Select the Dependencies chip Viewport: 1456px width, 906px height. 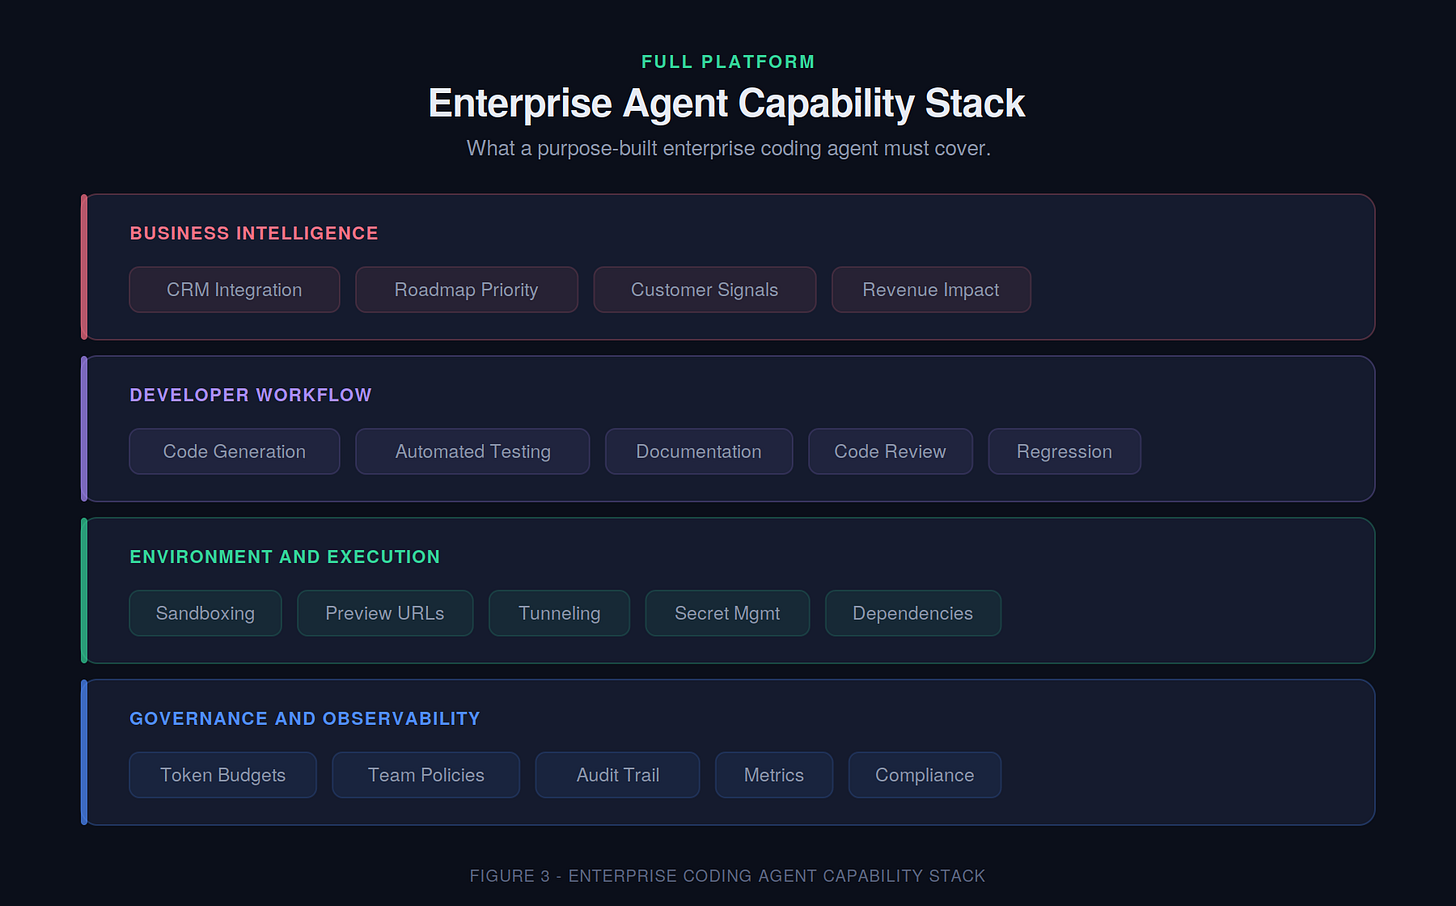913,613
